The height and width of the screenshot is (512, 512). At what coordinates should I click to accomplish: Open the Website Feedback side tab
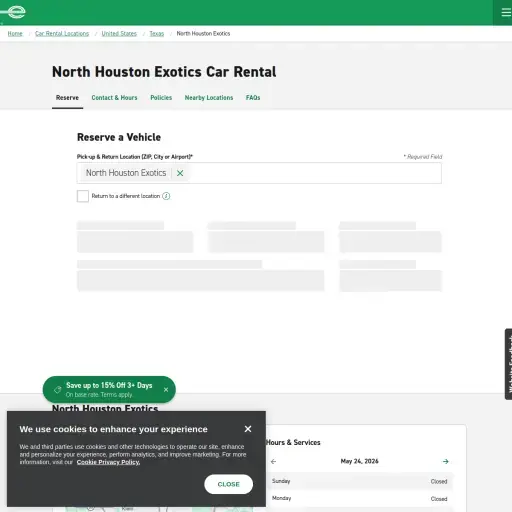508,364
